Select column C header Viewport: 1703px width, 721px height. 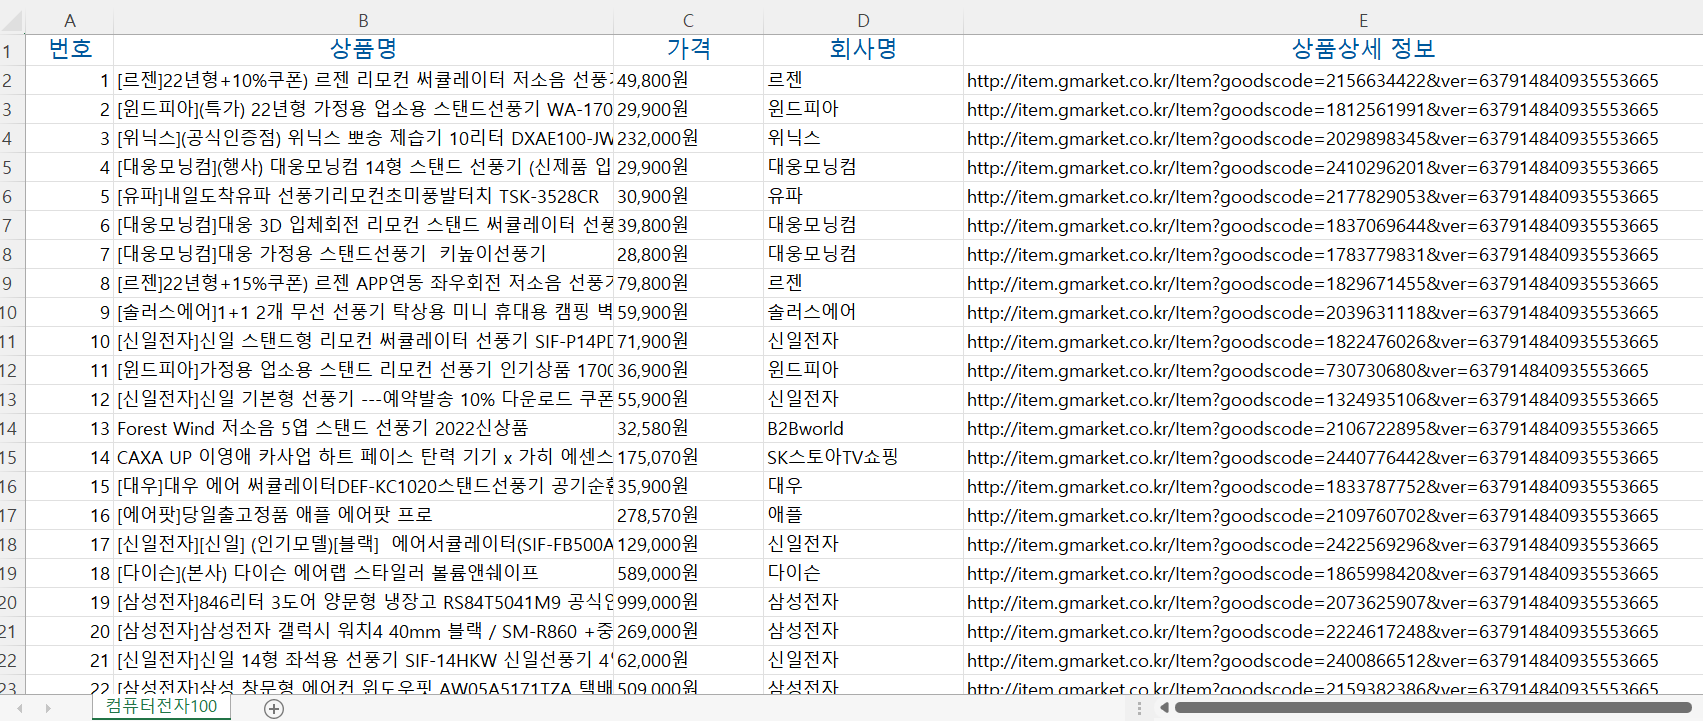pos(688,21)
